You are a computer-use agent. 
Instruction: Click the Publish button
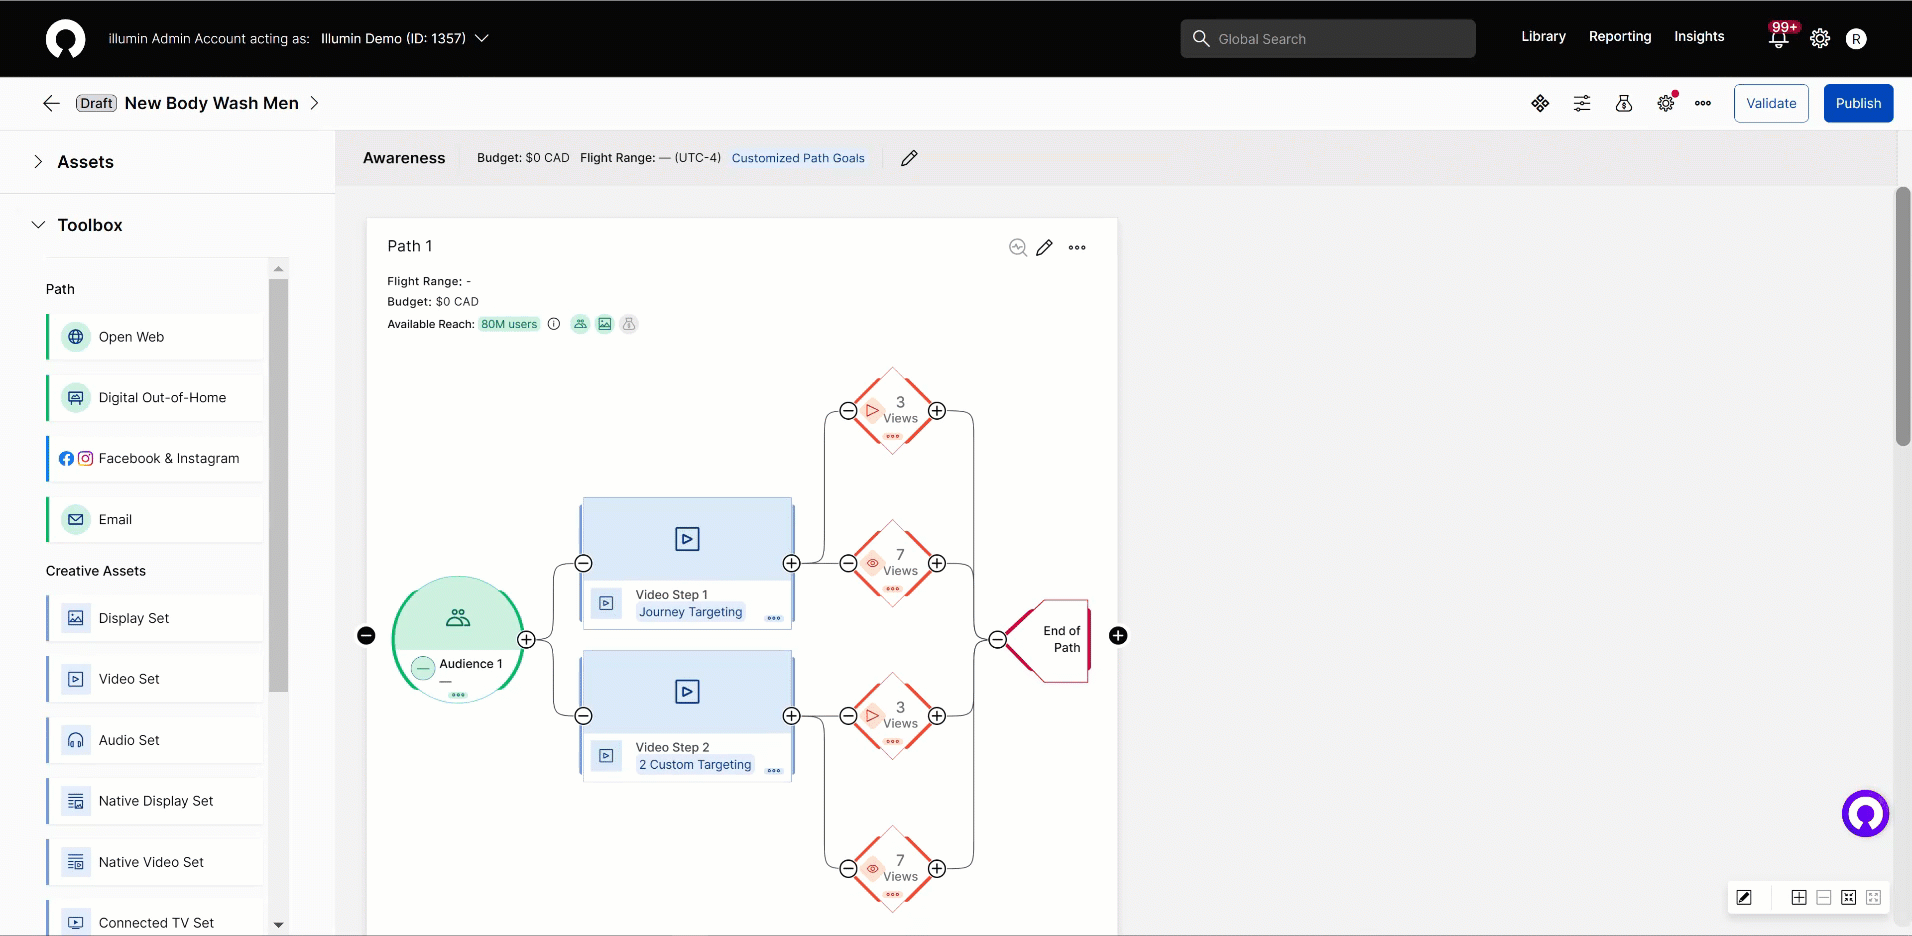pos(1857,103)
